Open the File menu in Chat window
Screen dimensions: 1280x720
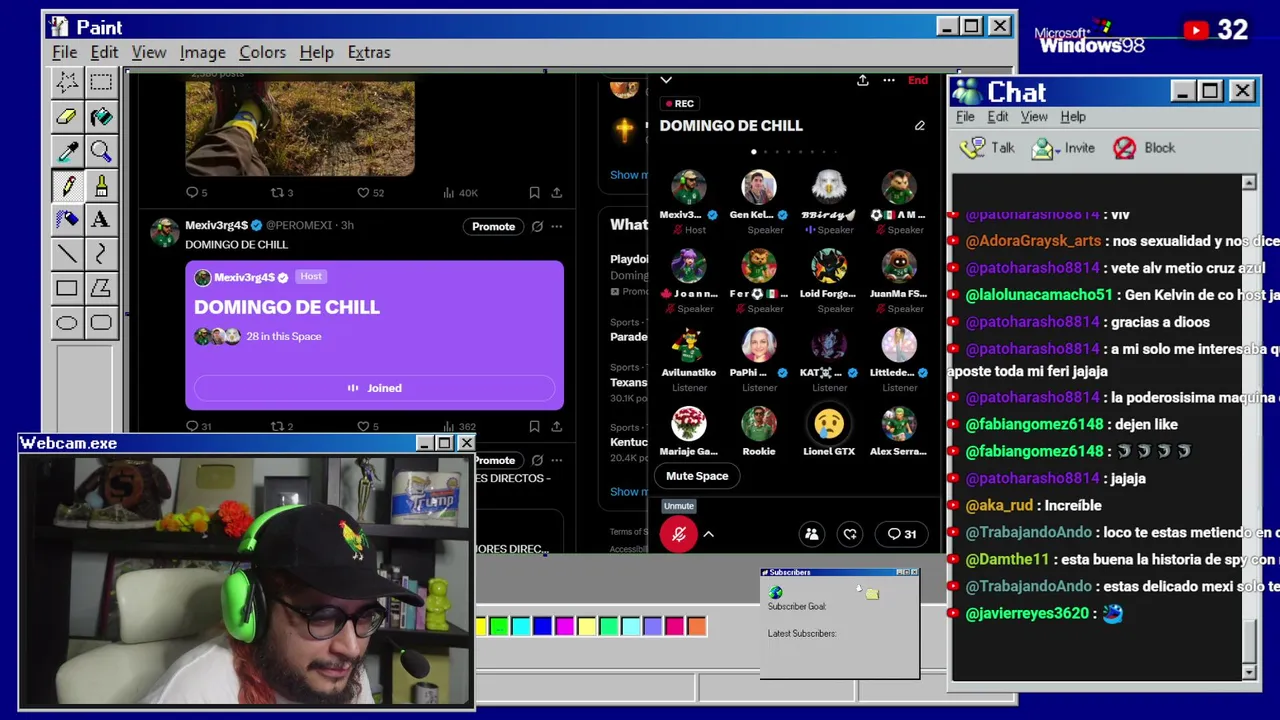tap(965, 117)
